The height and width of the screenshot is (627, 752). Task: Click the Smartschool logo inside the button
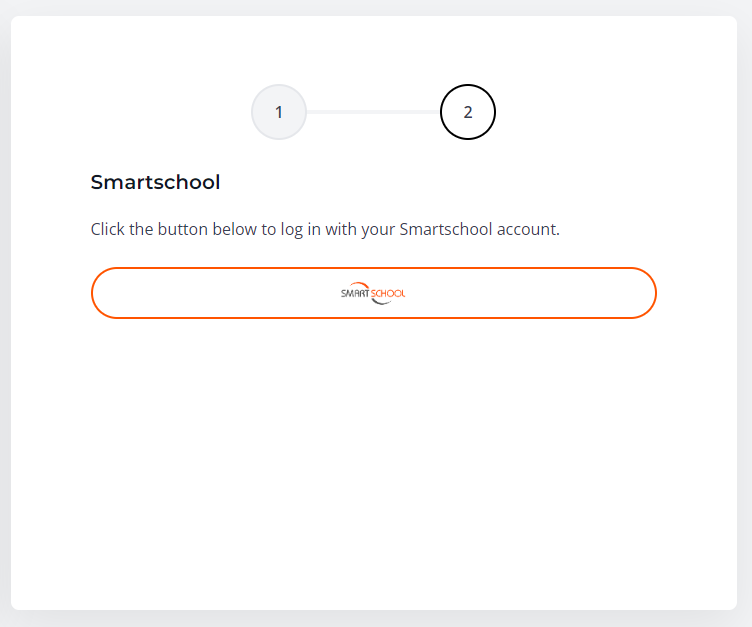[373, 293]
